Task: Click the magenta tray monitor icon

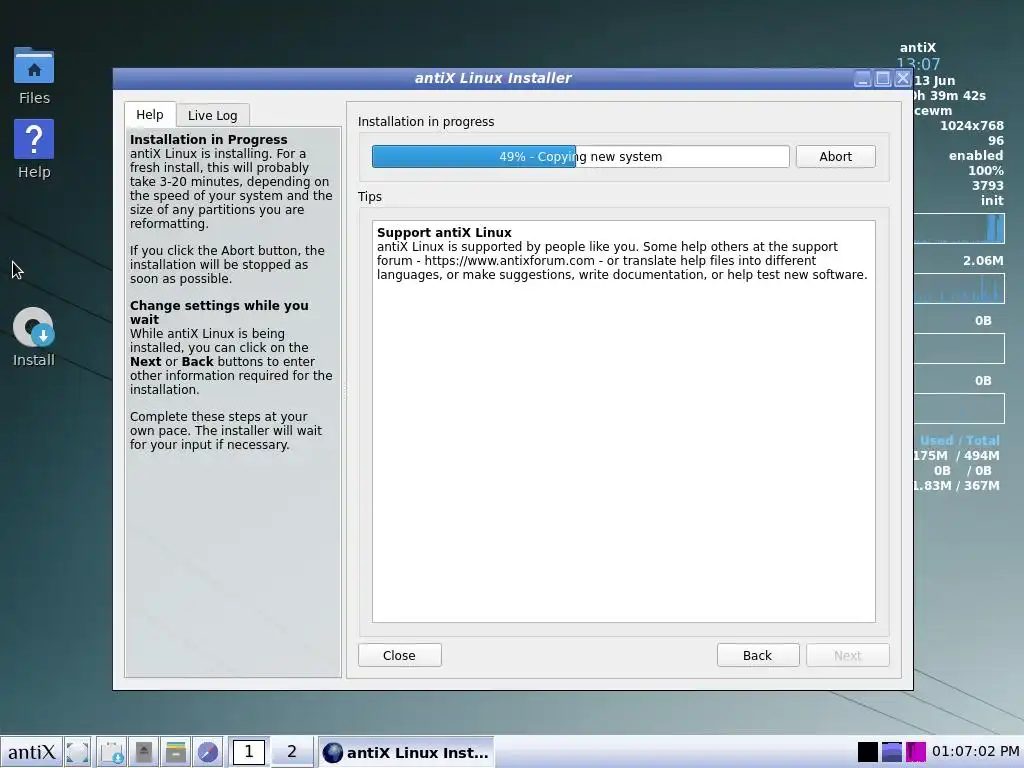Action: pyautogui.click(x=916, y=752)
